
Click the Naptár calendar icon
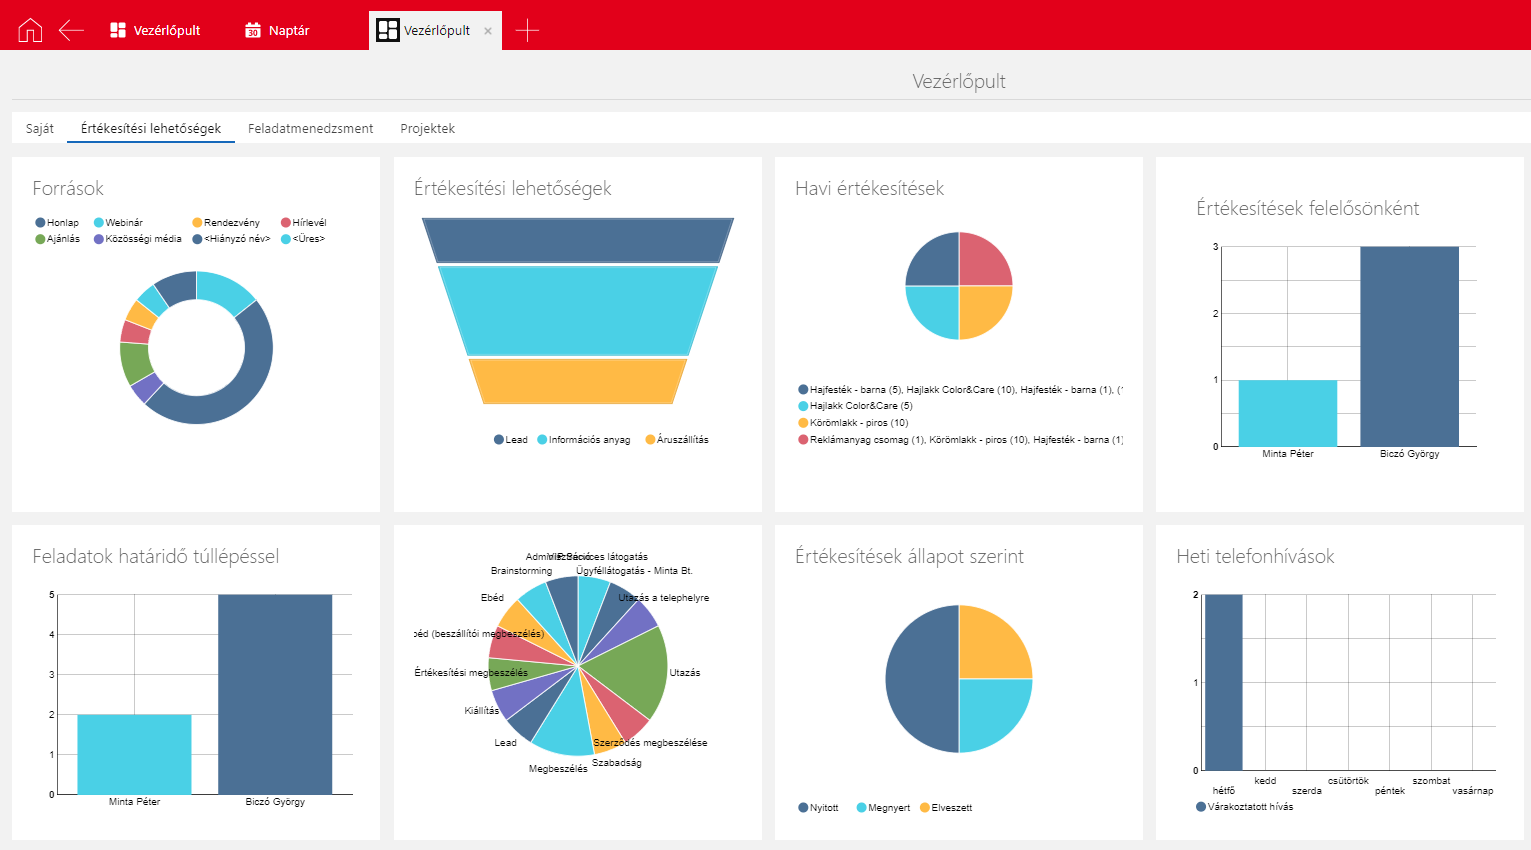[253, 30]
